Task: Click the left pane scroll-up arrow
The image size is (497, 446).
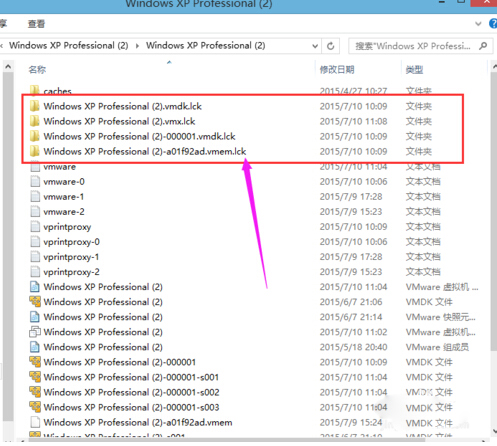Action: tap(8, 67)
